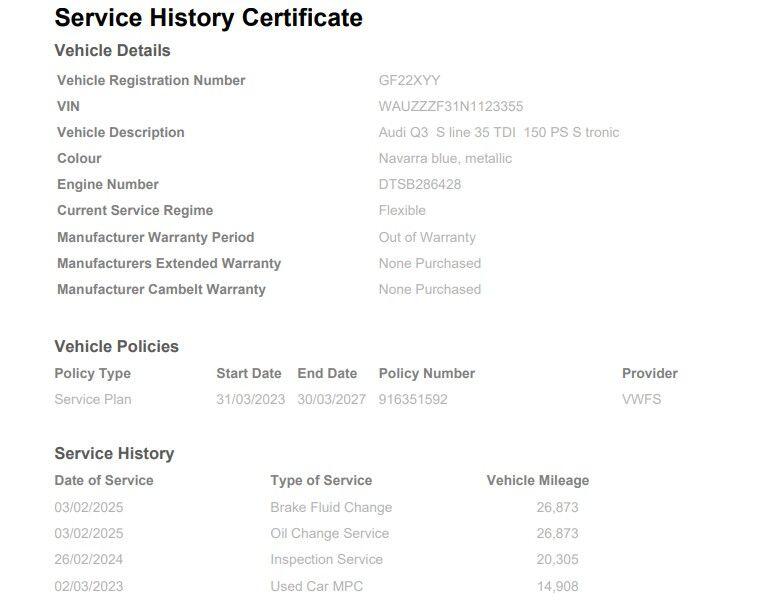Select the Audi Q3 vehicle description text

(498, 132)
